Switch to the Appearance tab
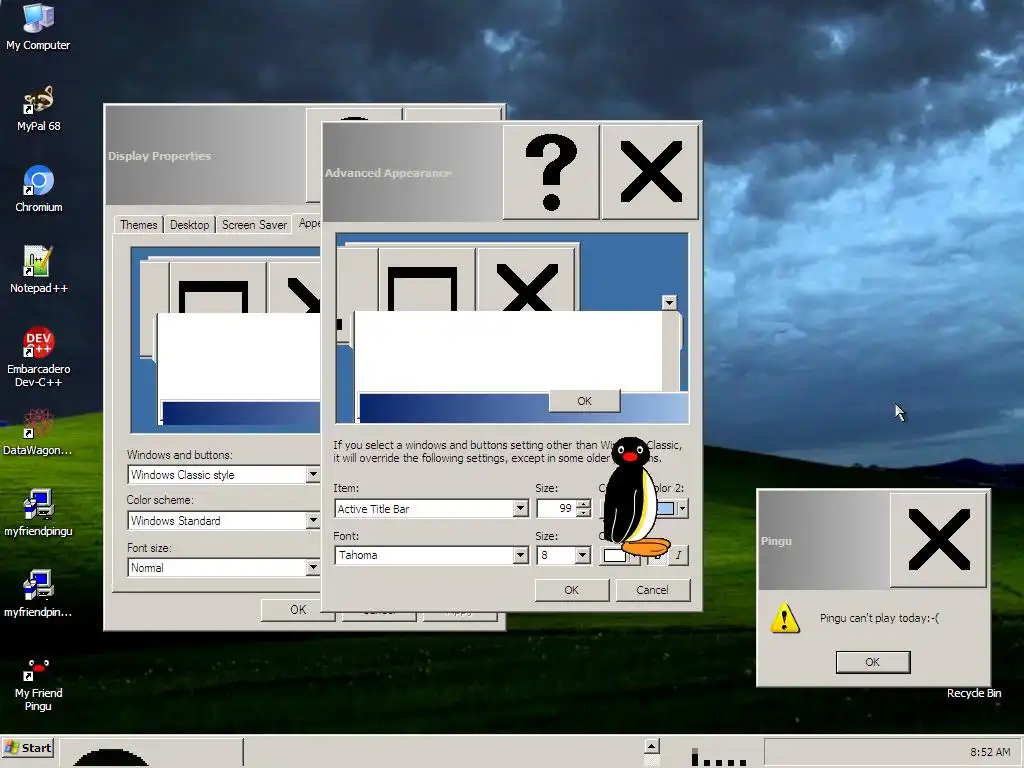The width and height of the screenshot is (1024, 768). [308, 223]
